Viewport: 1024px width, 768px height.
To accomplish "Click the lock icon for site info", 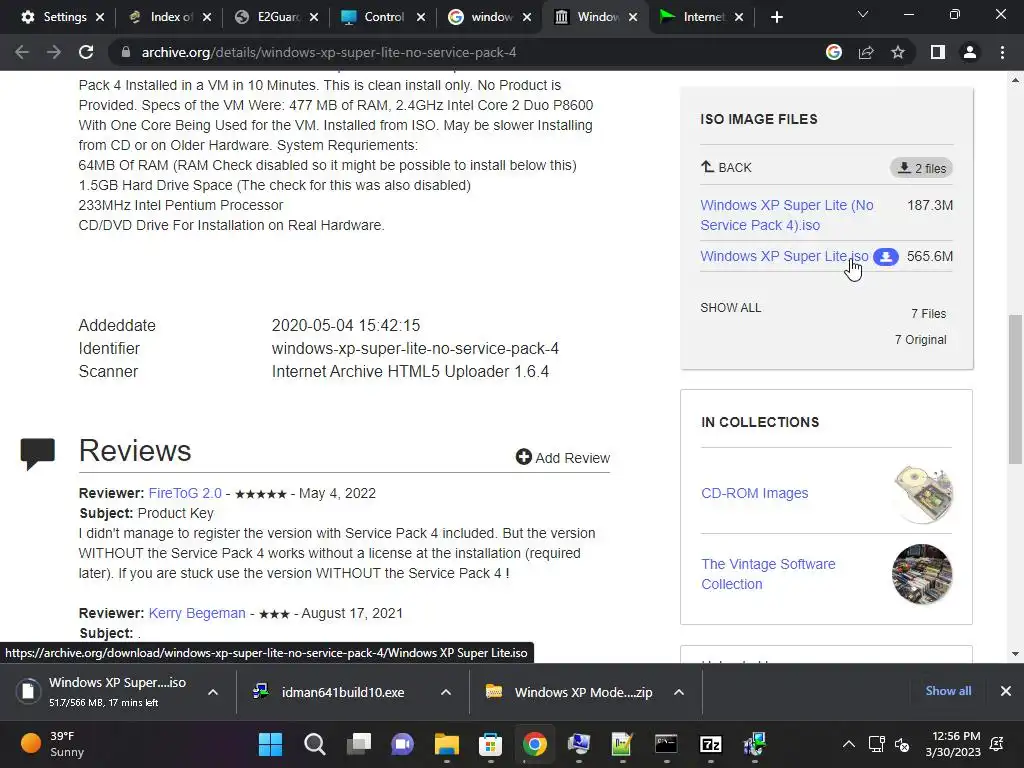I will [x=126, y=52].
